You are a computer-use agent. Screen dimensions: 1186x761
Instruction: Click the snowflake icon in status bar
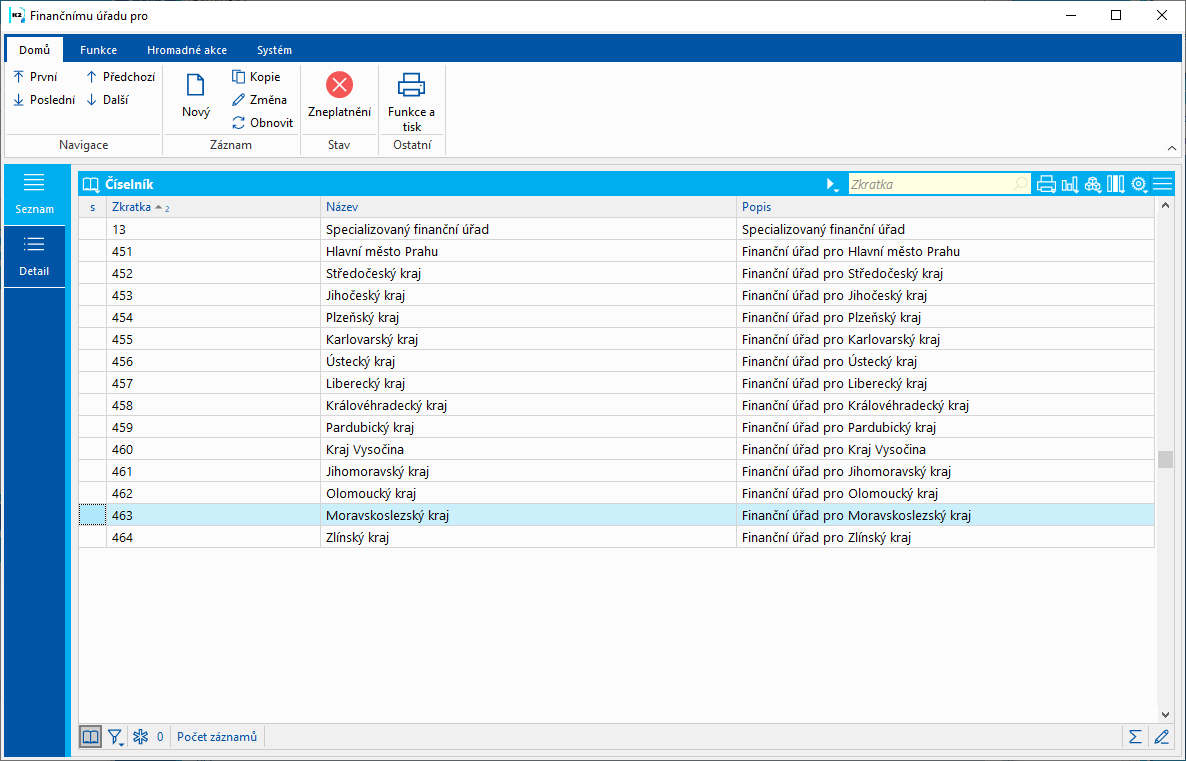(x=141, y=737)
